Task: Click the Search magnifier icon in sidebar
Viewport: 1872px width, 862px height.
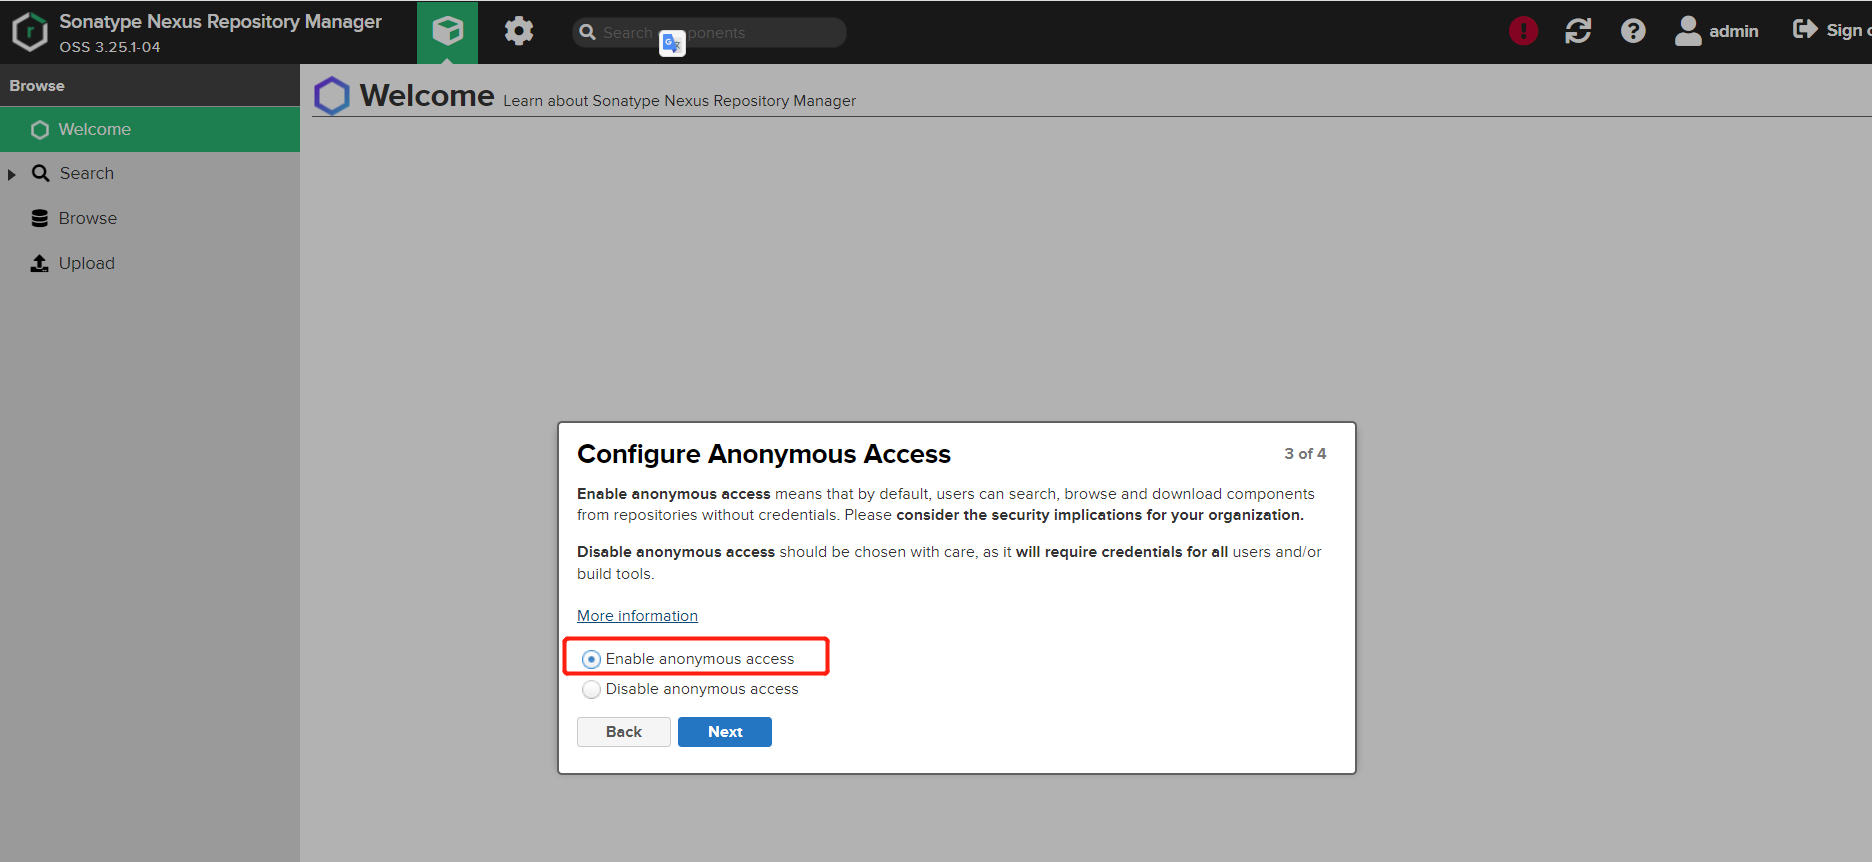Action: (41, 173)
